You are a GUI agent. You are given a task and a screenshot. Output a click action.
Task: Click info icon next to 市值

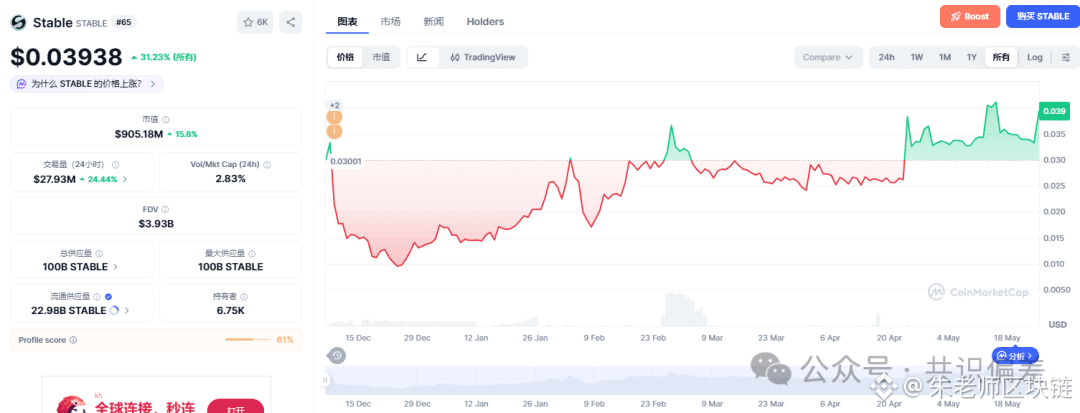point(166,120)
